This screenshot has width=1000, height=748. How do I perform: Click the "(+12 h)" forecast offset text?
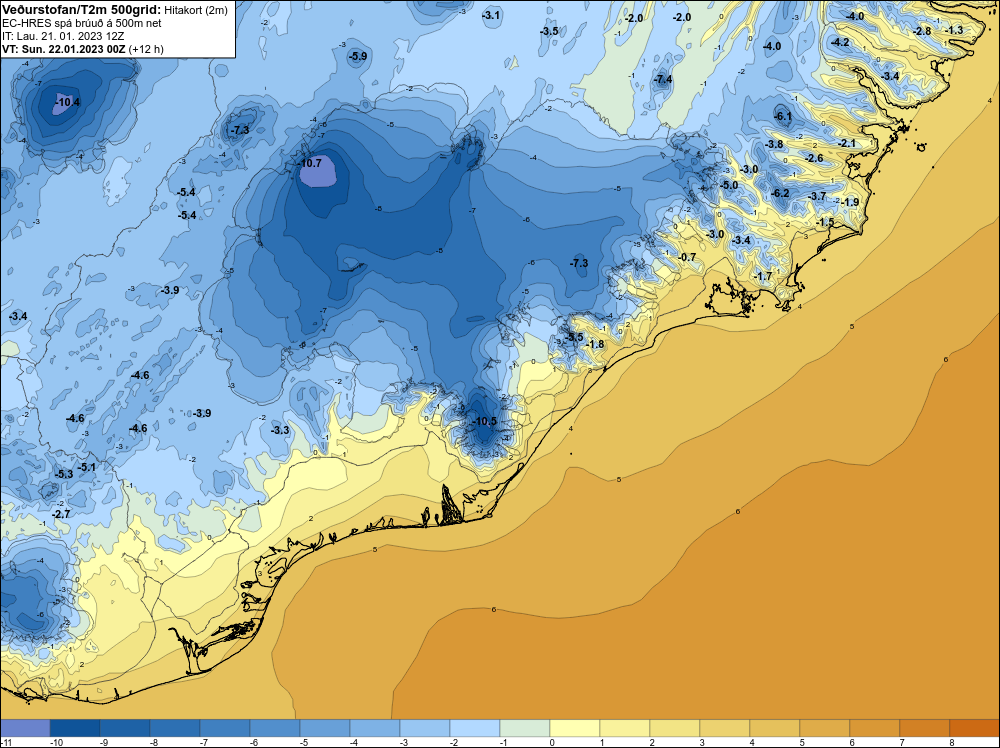coord(146,49)
